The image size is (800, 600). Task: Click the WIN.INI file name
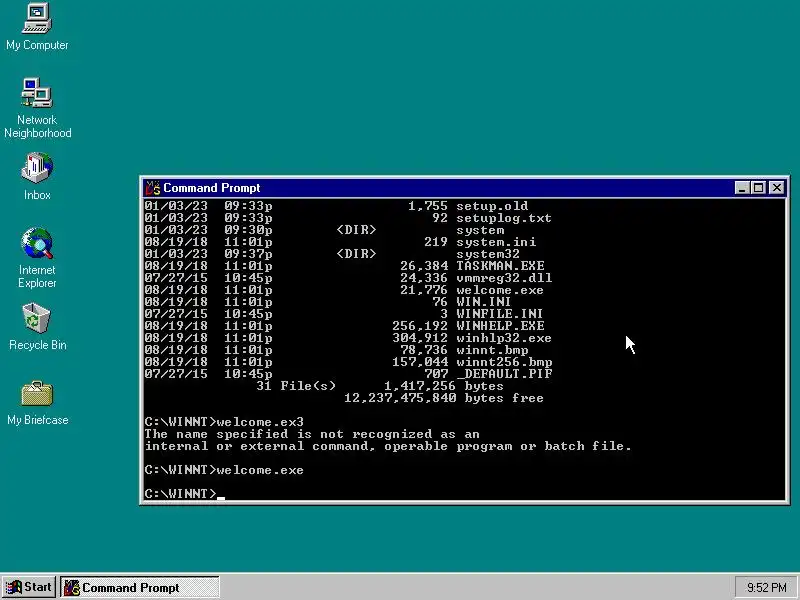[x=484, y=302]
